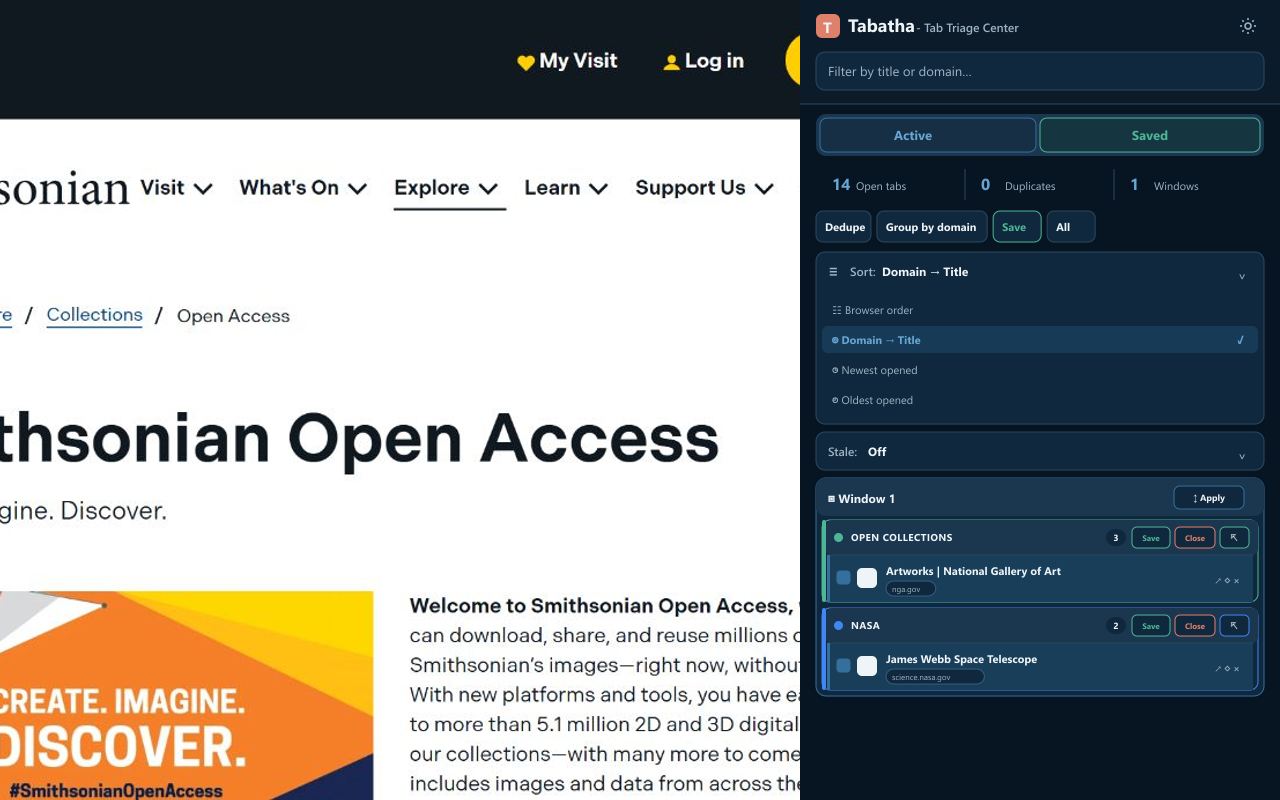The image size is (1280, 800).
Task: Click the Window 1 icon
Action: [831, 499]
